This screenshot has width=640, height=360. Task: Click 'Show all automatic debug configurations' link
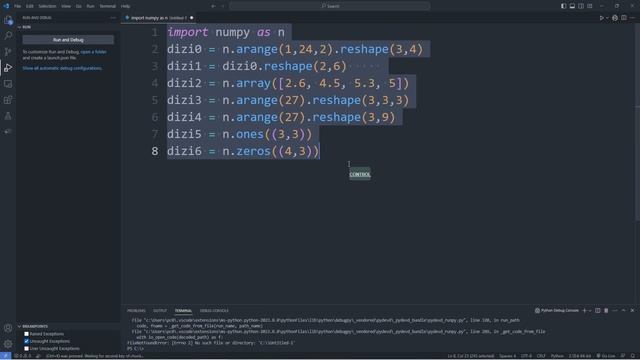62,68
